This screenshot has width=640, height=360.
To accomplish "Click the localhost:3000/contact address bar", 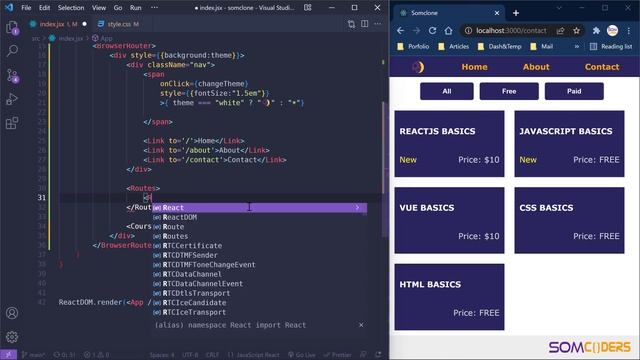I will tap(511, 31).
